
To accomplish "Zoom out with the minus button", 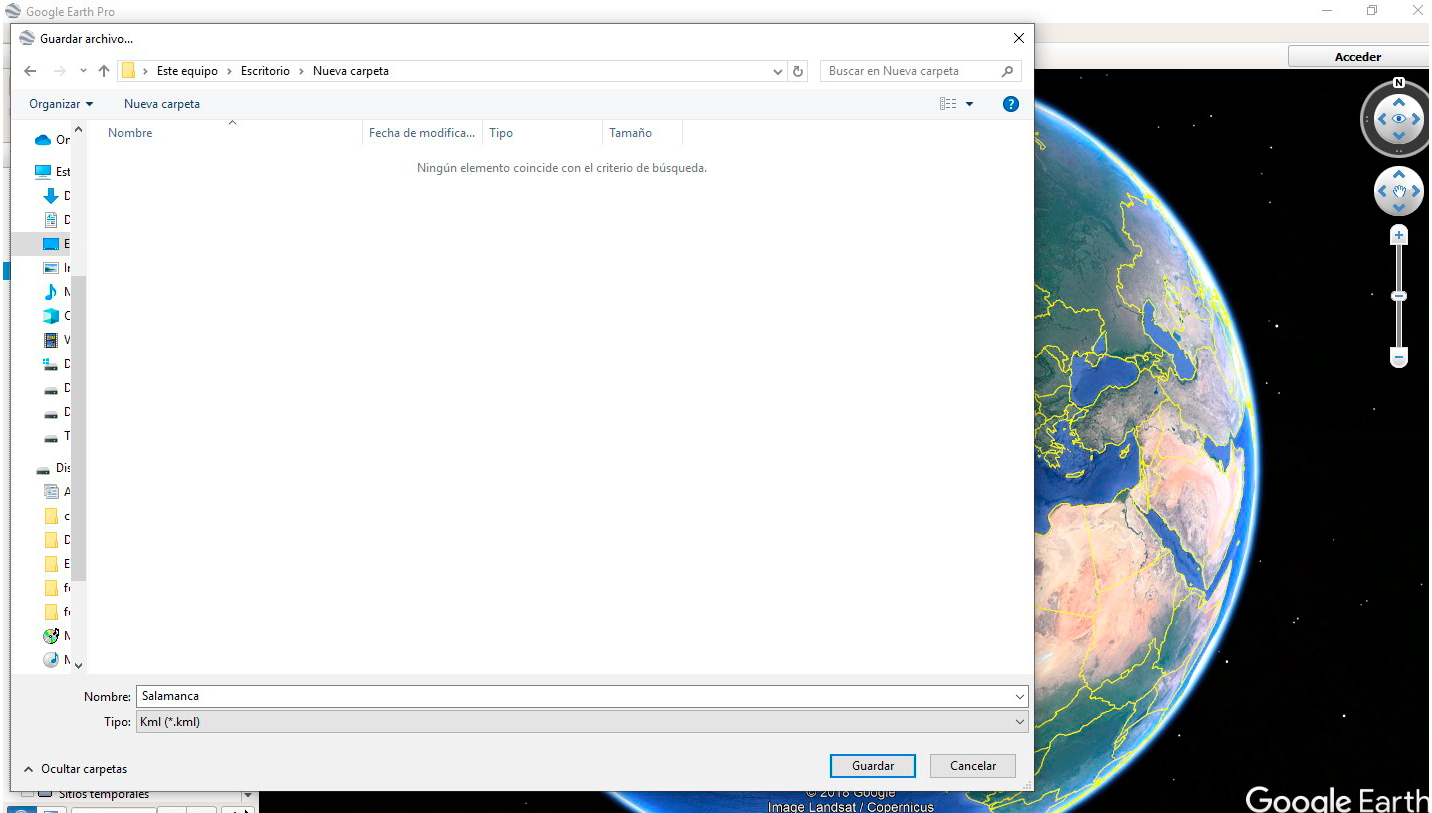I will pyautogui.click(x=1399, y=357).
